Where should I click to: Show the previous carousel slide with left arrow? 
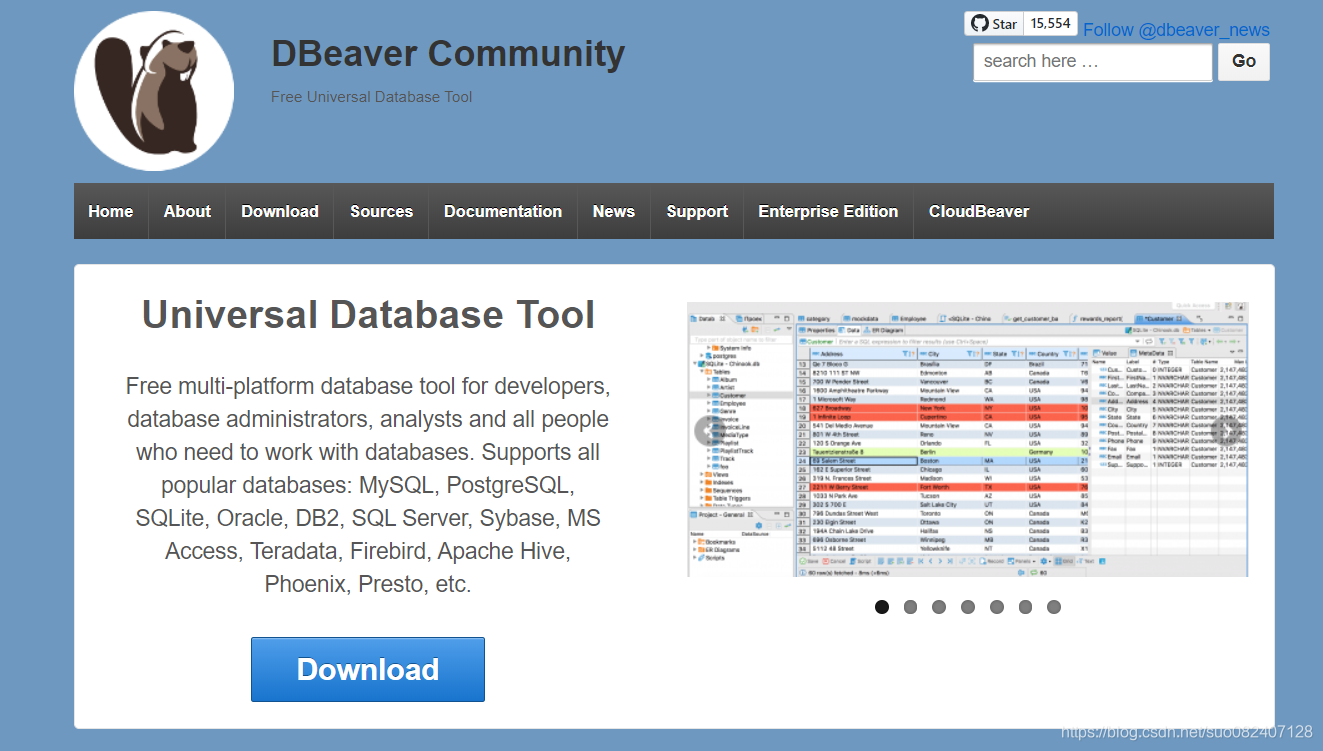(x=709, y=431)
